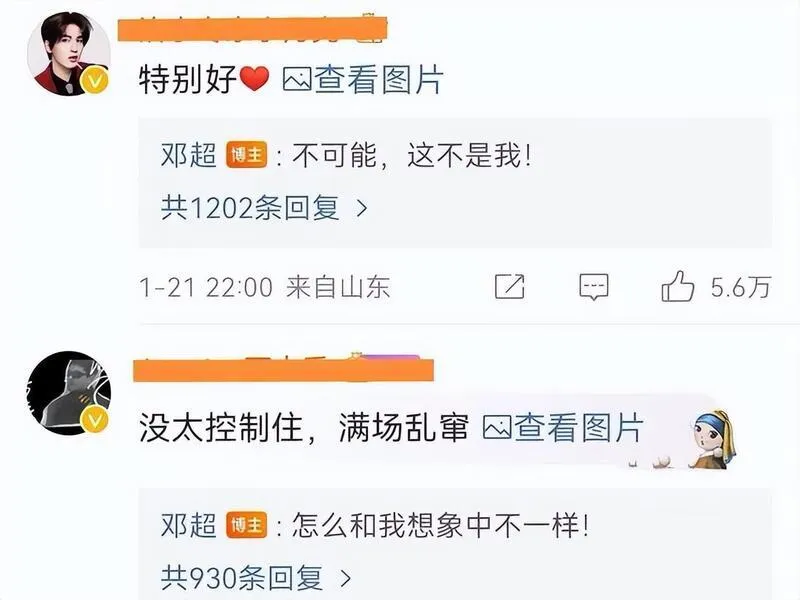Click reply text 不可能，这不是我
Image resolution: width=800 pixels, height=600 pixels.
click(x=413, y=155)
